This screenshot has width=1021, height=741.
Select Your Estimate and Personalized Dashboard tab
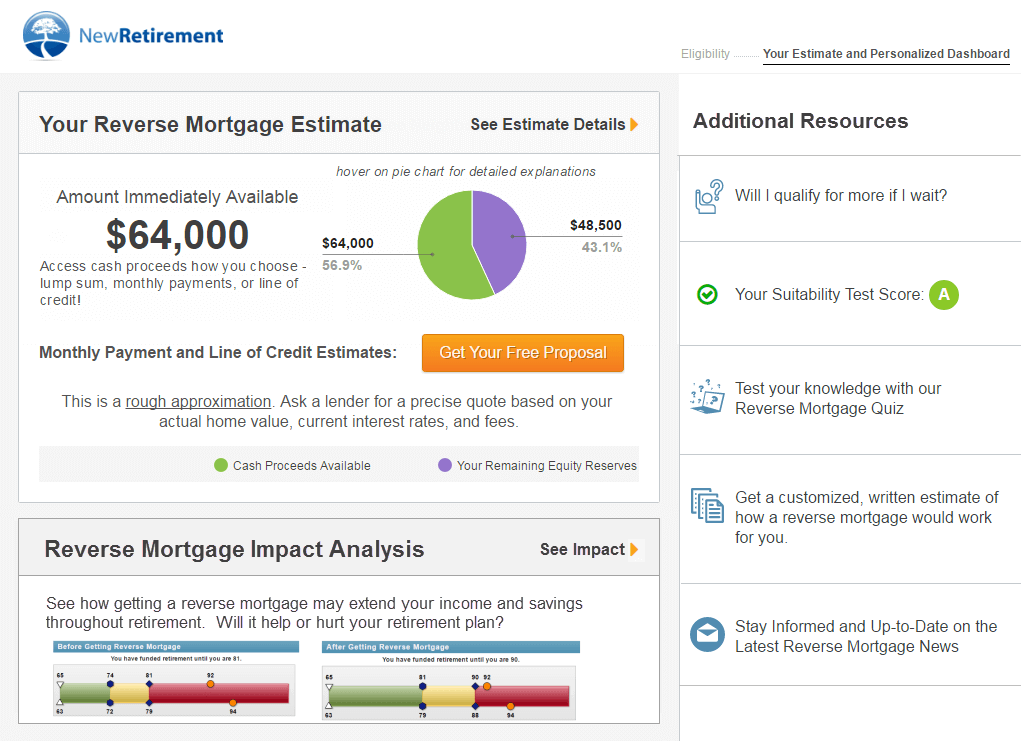coord(886,54)
